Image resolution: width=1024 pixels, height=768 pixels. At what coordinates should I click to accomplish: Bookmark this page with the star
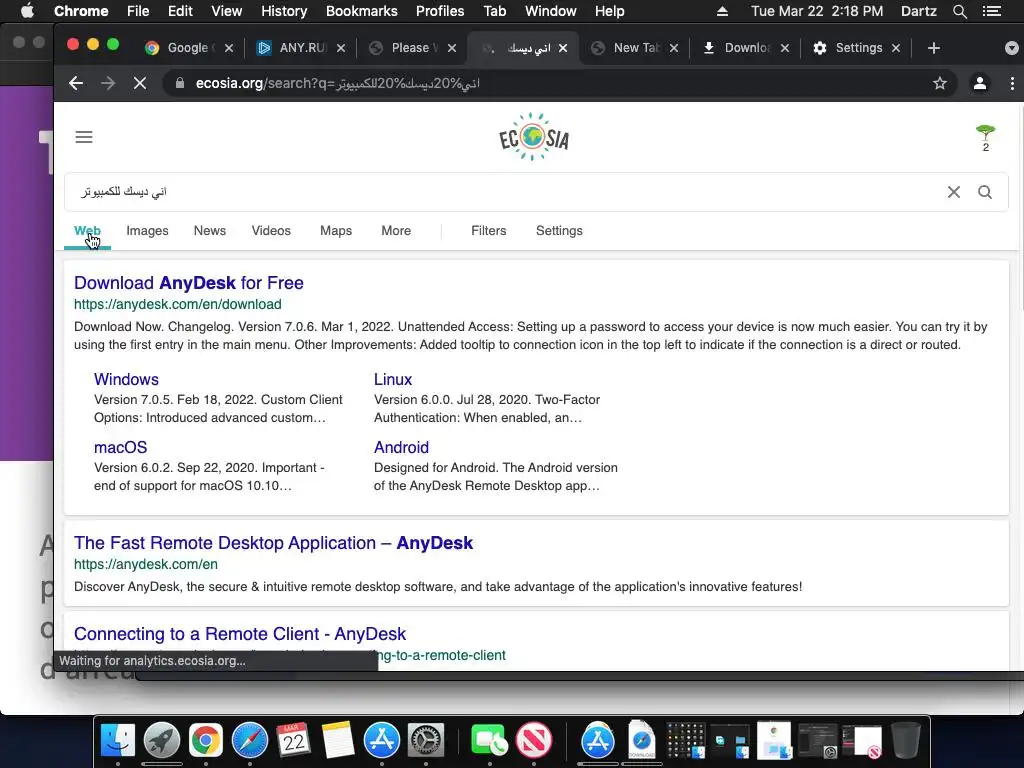[x=940, y=84]
